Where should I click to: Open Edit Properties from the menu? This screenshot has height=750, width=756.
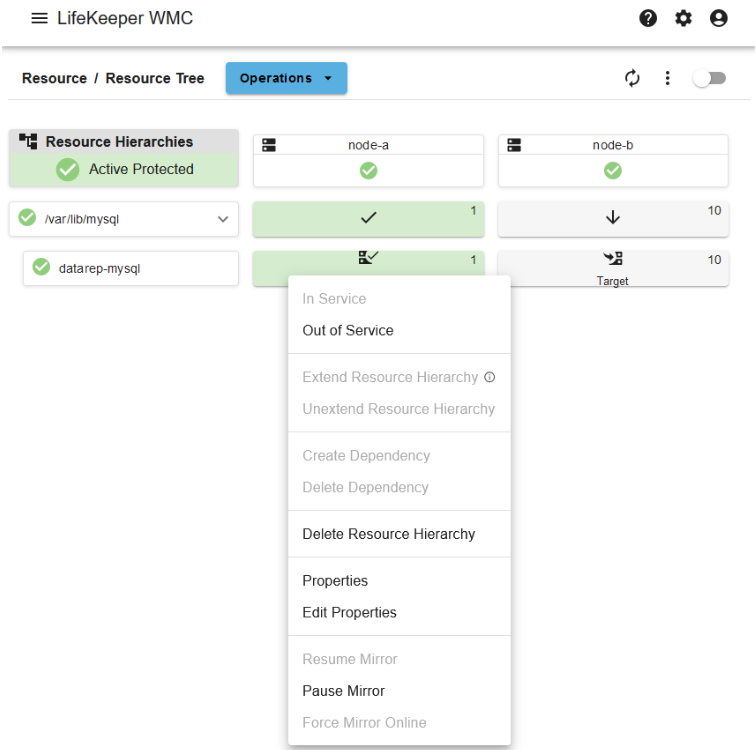pos(349,612)
